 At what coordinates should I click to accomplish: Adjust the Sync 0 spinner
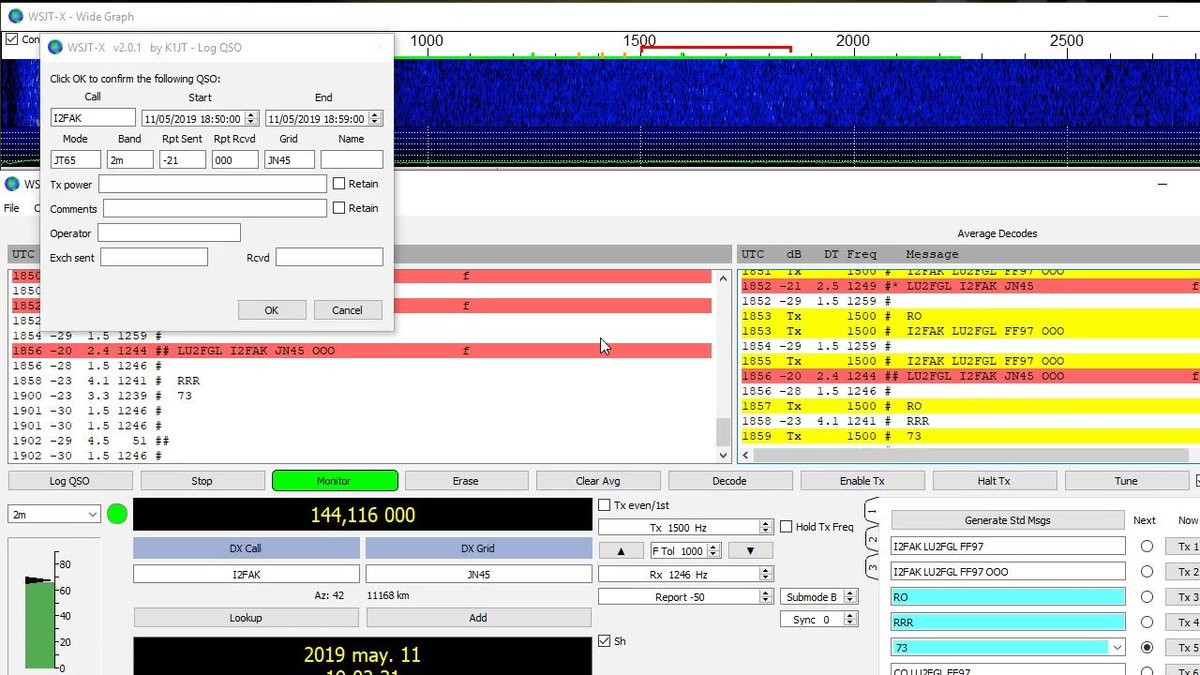(851, 620)
